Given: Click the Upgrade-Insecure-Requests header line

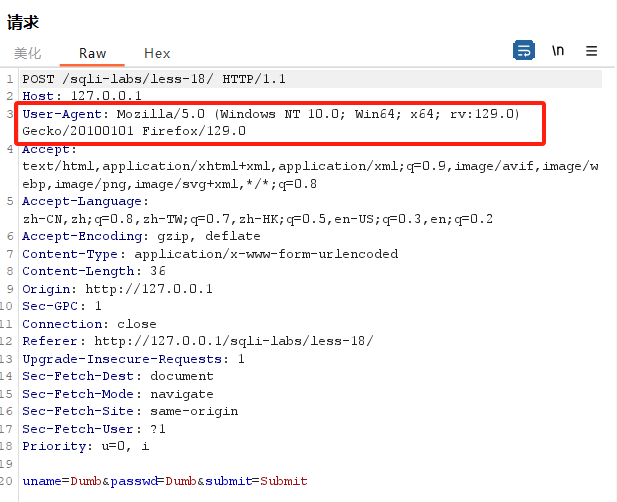Looking at the screenshot, I should tap(133, 359).
